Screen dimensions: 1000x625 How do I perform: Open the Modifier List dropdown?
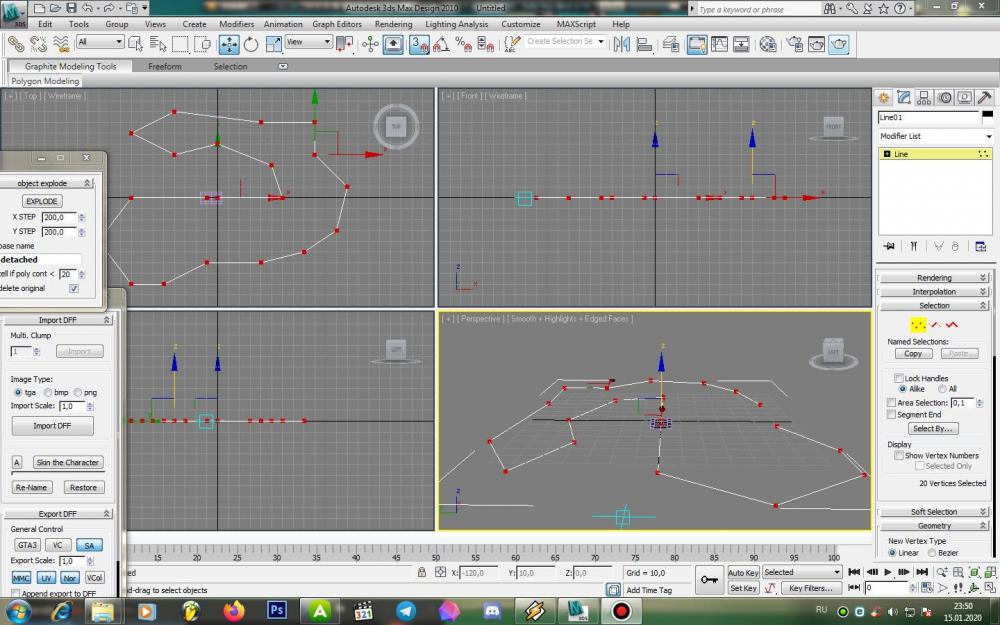pyautogui.click(x=936, y=136)
